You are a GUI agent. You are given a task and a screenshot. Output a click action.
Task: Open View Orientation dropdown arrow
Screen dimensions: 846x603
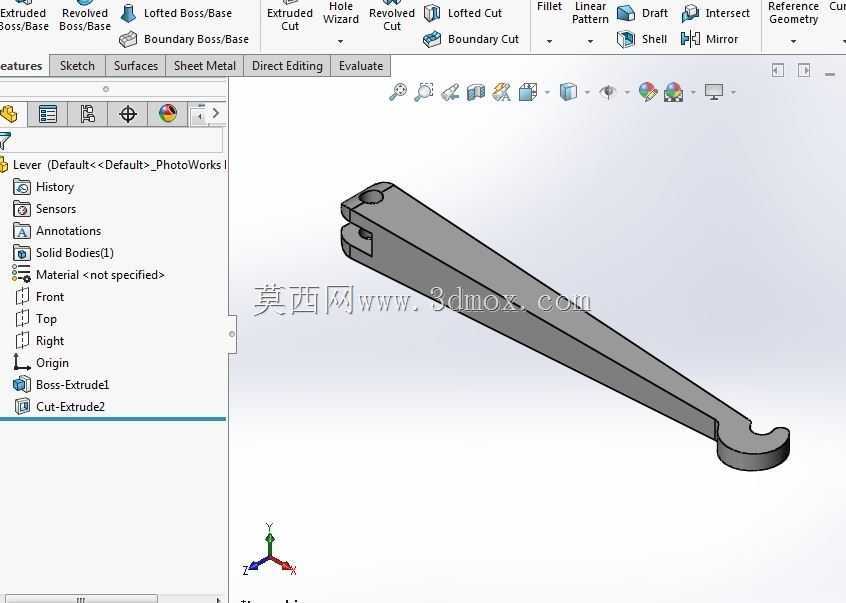(x=547, y=92)
